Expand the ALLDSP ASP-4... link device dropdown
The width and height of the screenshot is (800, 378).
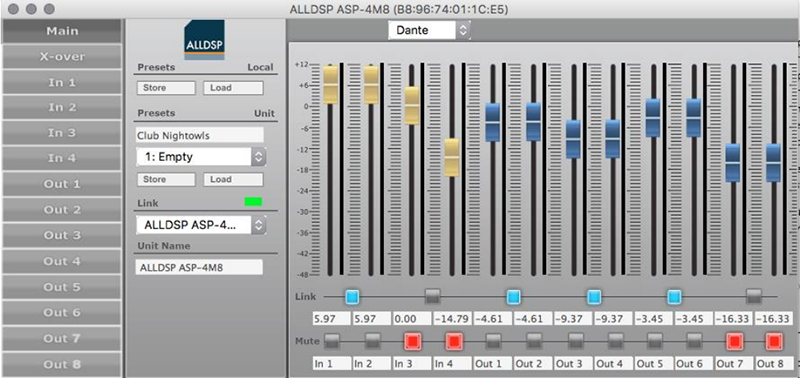point(201,225)
